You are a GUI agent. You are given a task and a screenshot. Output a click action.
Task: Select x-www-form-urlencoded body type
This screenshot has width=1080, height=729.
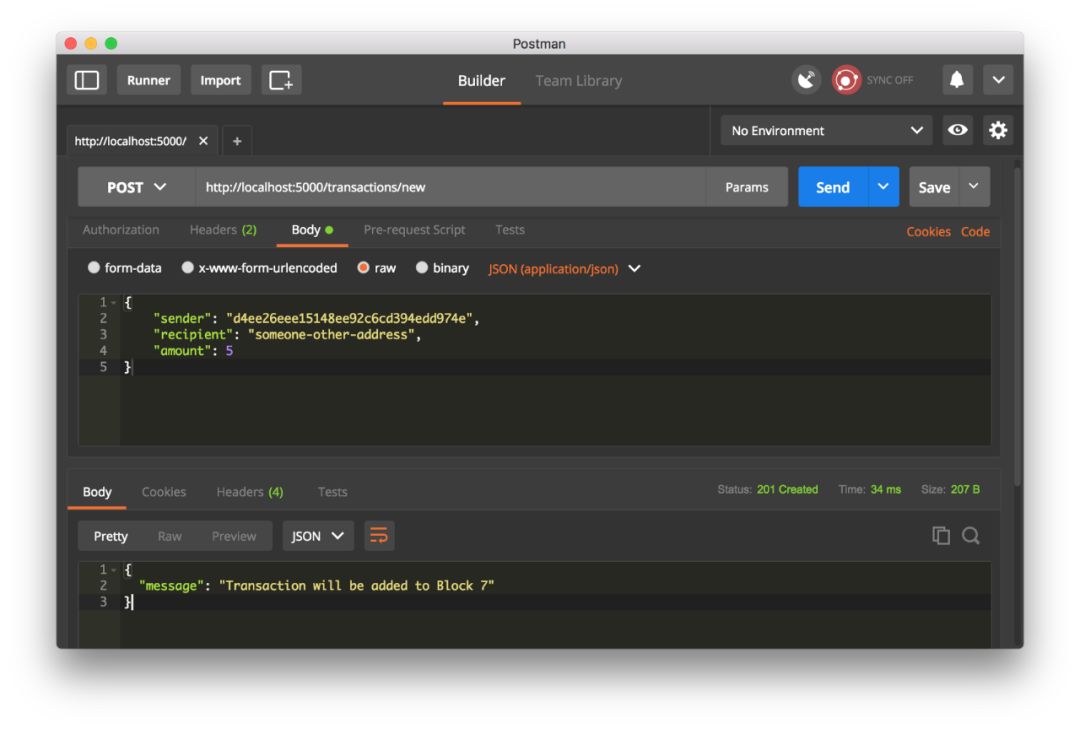pos(260,268)
